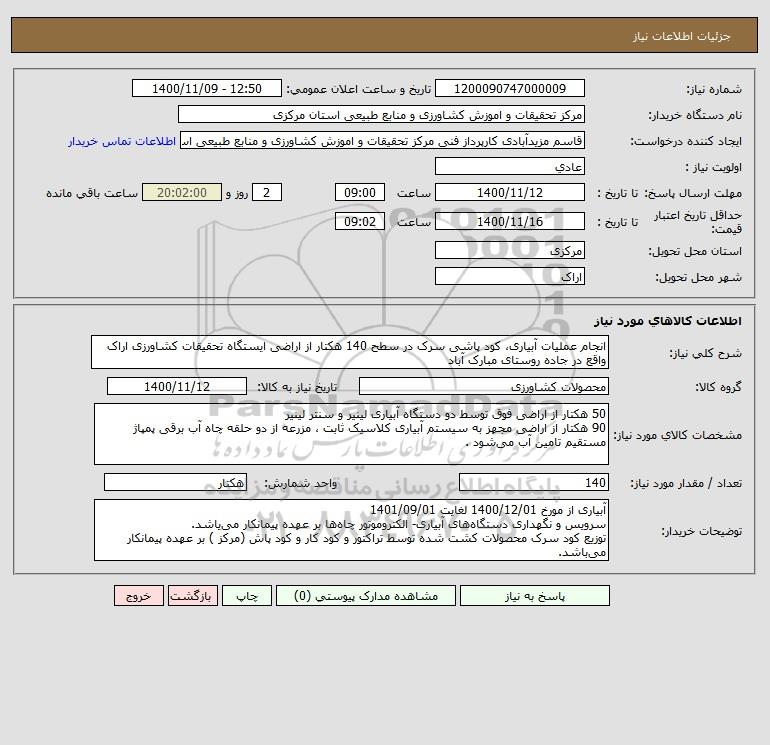Click the ایجاد کننده درخواست label
The image size is (770, 745).
pos(686,141)
